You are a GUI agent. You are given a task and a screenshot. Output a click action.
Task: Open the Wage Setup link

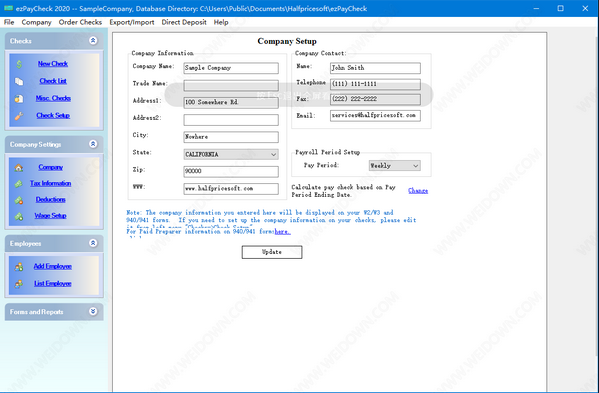(x=50, y=216)
